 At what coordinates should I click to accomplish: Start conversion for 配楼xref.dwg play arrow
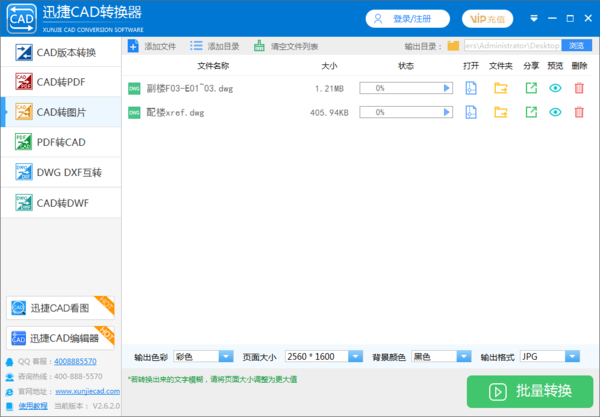(447, 112)
